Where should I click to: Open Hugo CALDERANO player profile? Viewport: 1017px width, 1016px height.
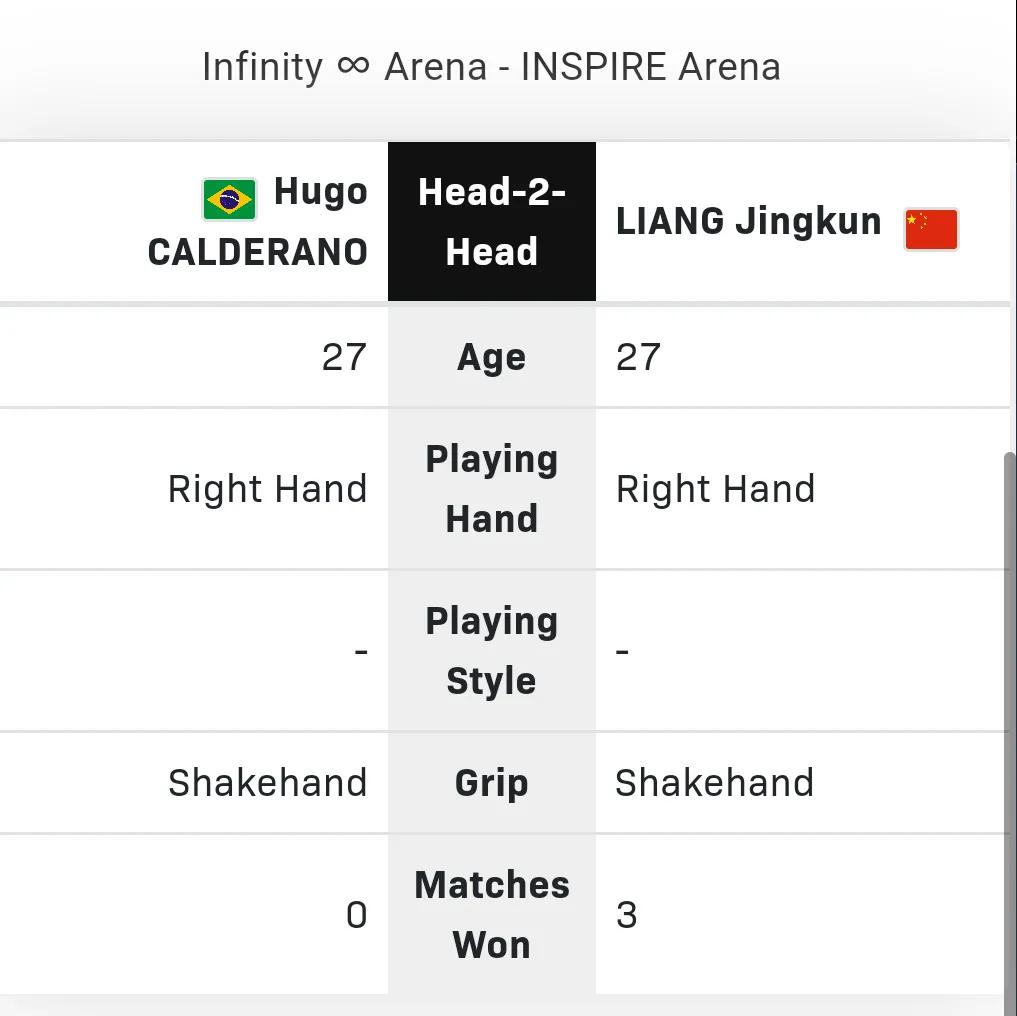257,221
